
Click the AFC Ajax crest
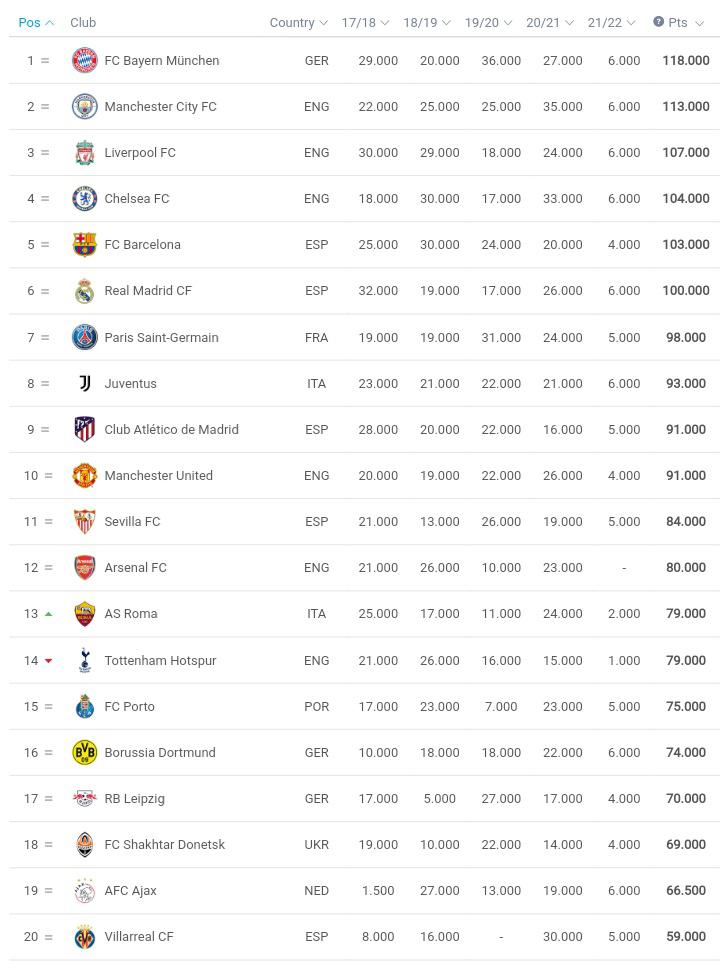click(85, 890)
